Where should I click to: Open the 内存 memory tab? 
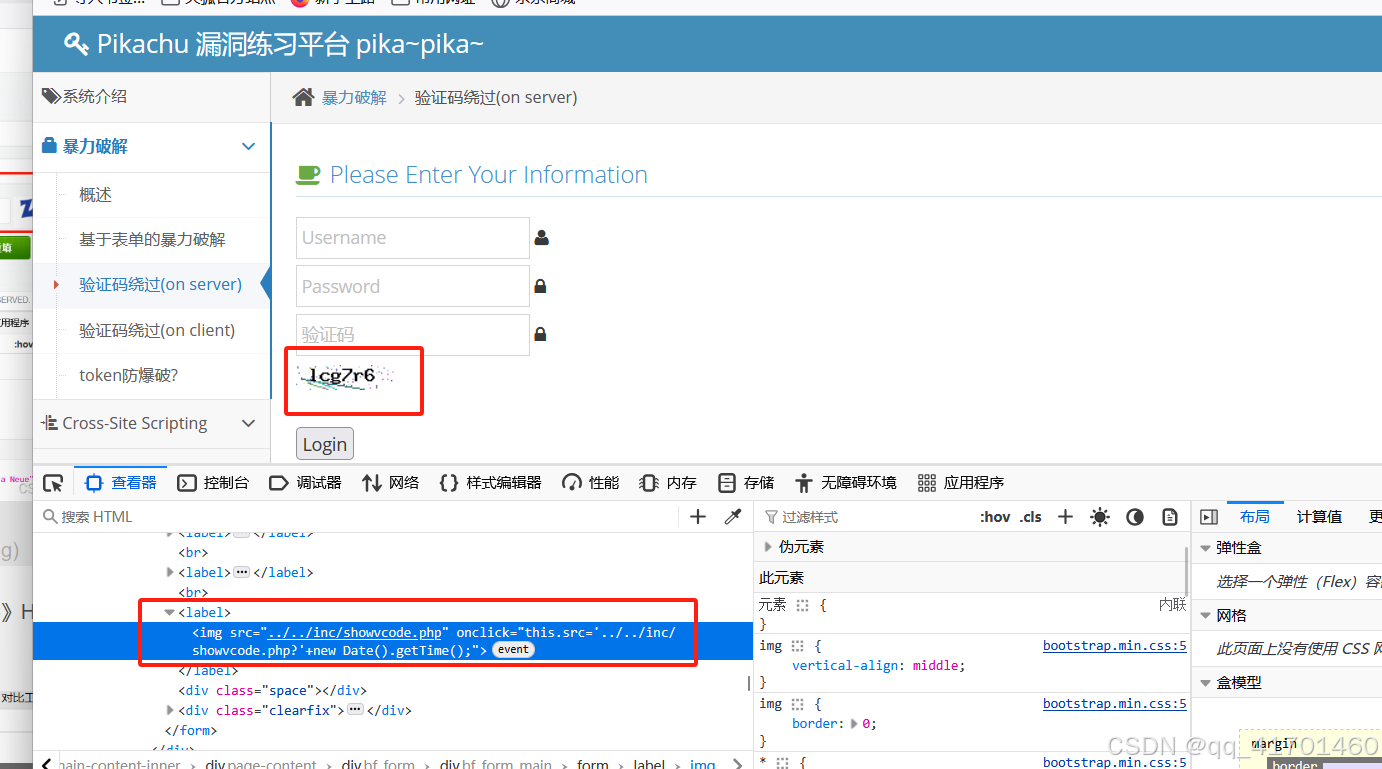point(668,483)
